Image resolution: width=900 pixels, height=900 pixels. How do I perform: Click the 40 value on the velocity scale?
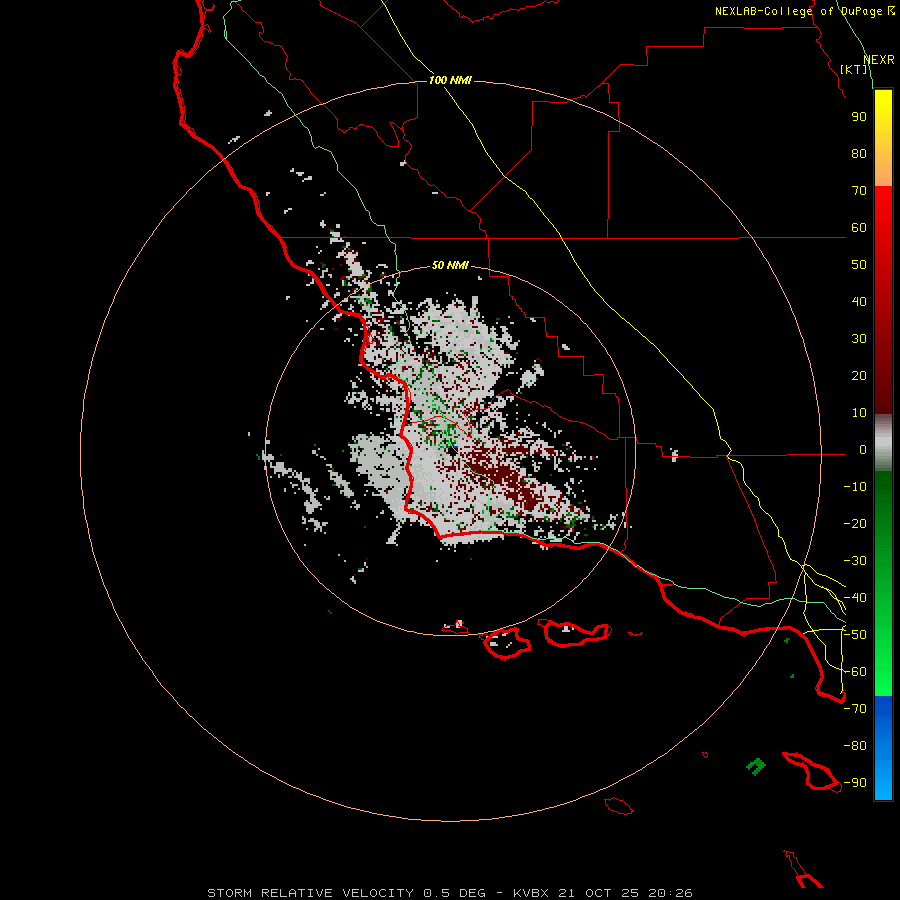pos(859,301)
